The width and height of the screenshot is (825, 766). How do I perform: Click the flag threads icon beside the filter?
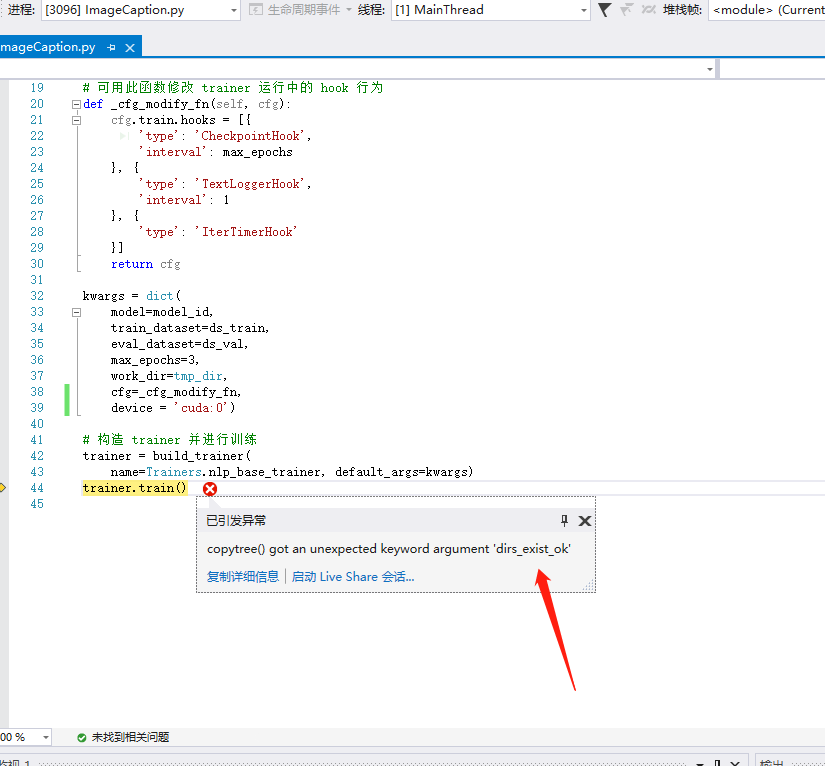tap(626, 10)
